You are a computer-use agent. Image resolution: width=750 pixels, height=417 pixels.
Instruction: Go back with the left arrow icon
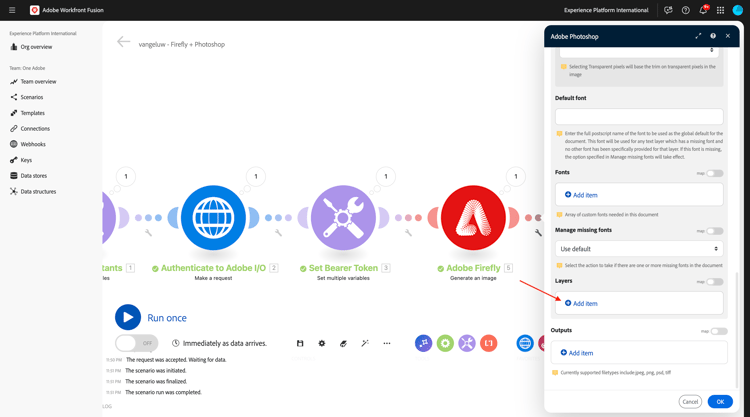pos(123,42)
